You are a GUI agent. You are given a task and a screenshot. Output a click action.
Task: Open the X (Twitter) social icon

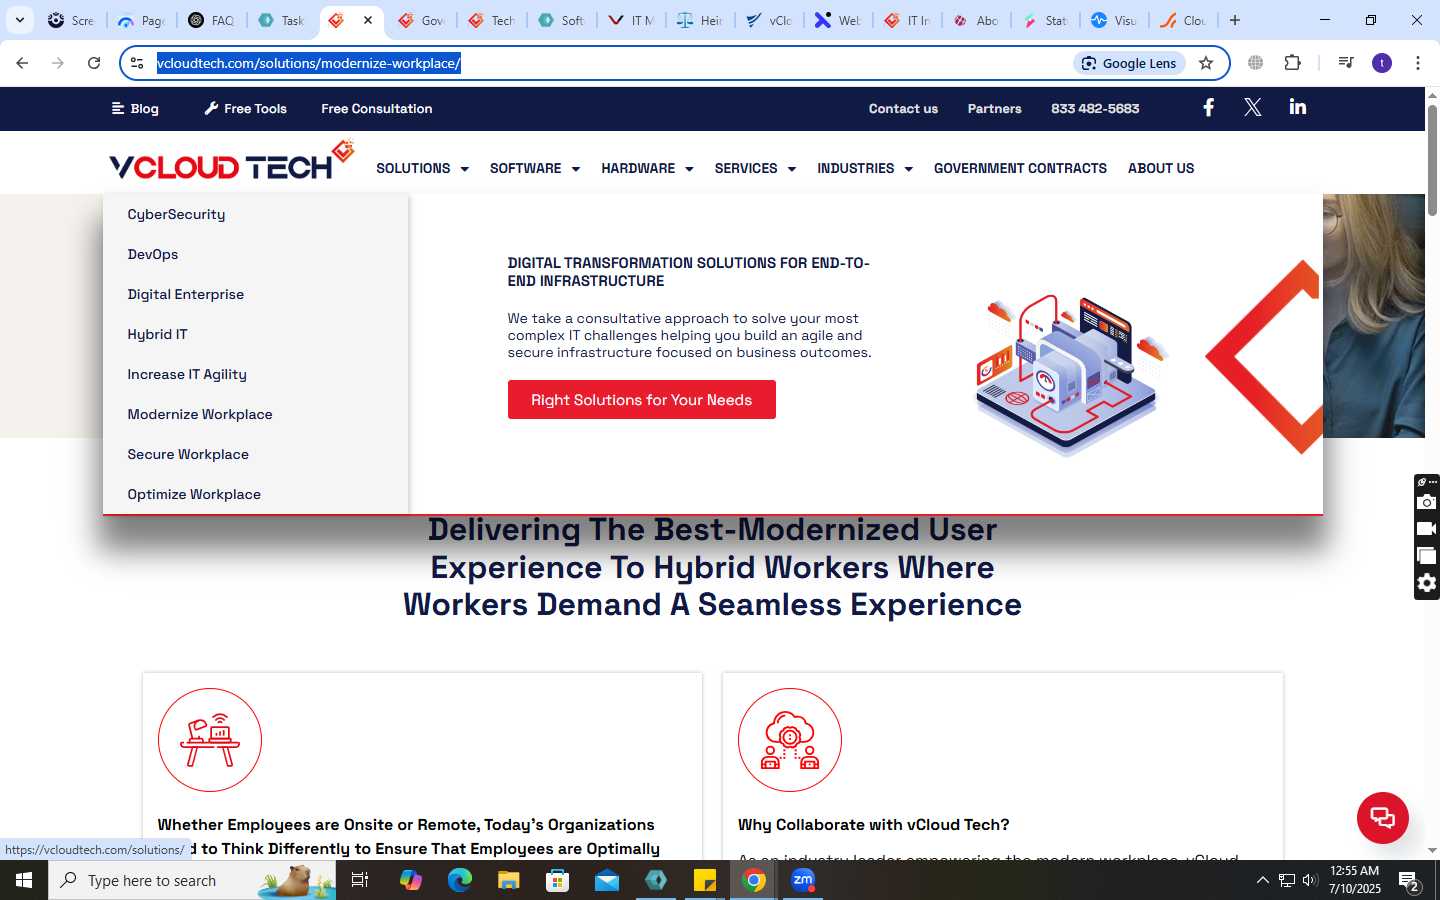point(1252,108)
